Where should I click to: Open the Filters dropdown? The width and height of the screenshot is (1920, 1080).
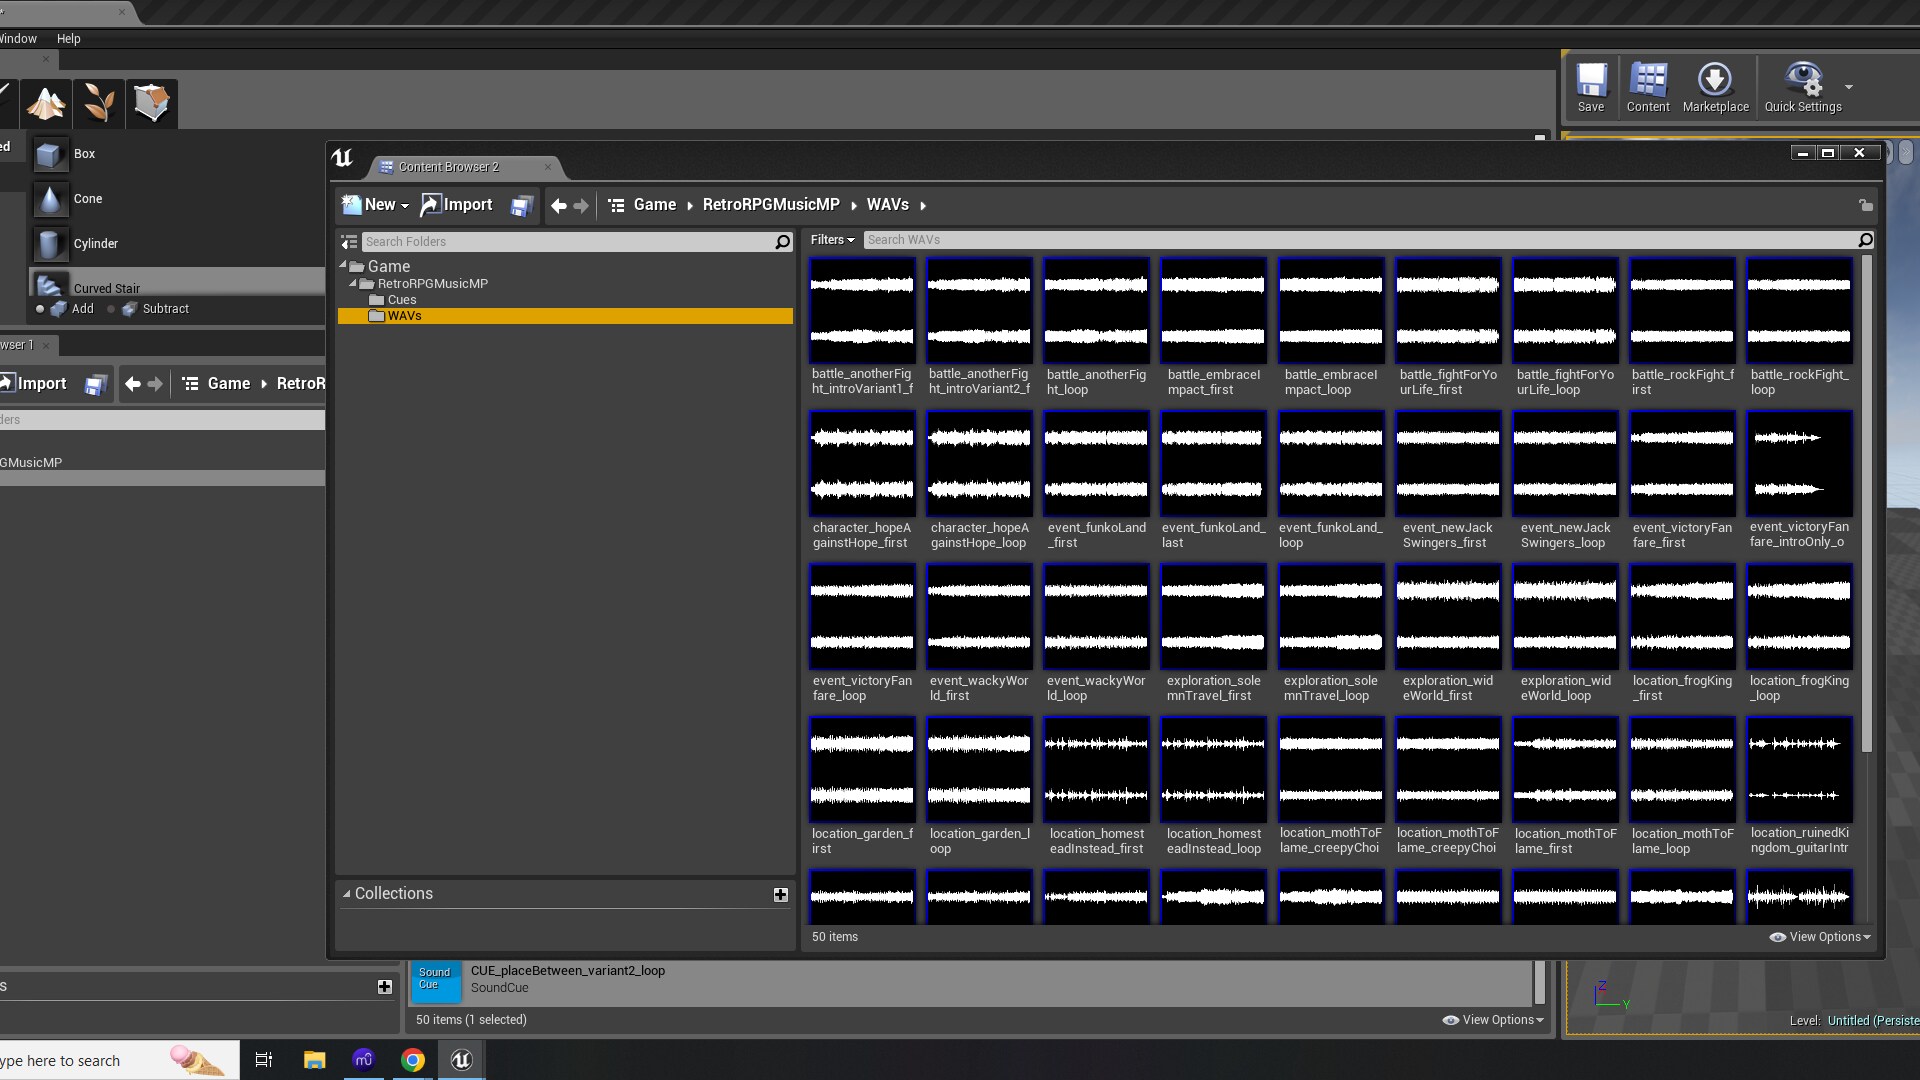[x=832, y=240]
